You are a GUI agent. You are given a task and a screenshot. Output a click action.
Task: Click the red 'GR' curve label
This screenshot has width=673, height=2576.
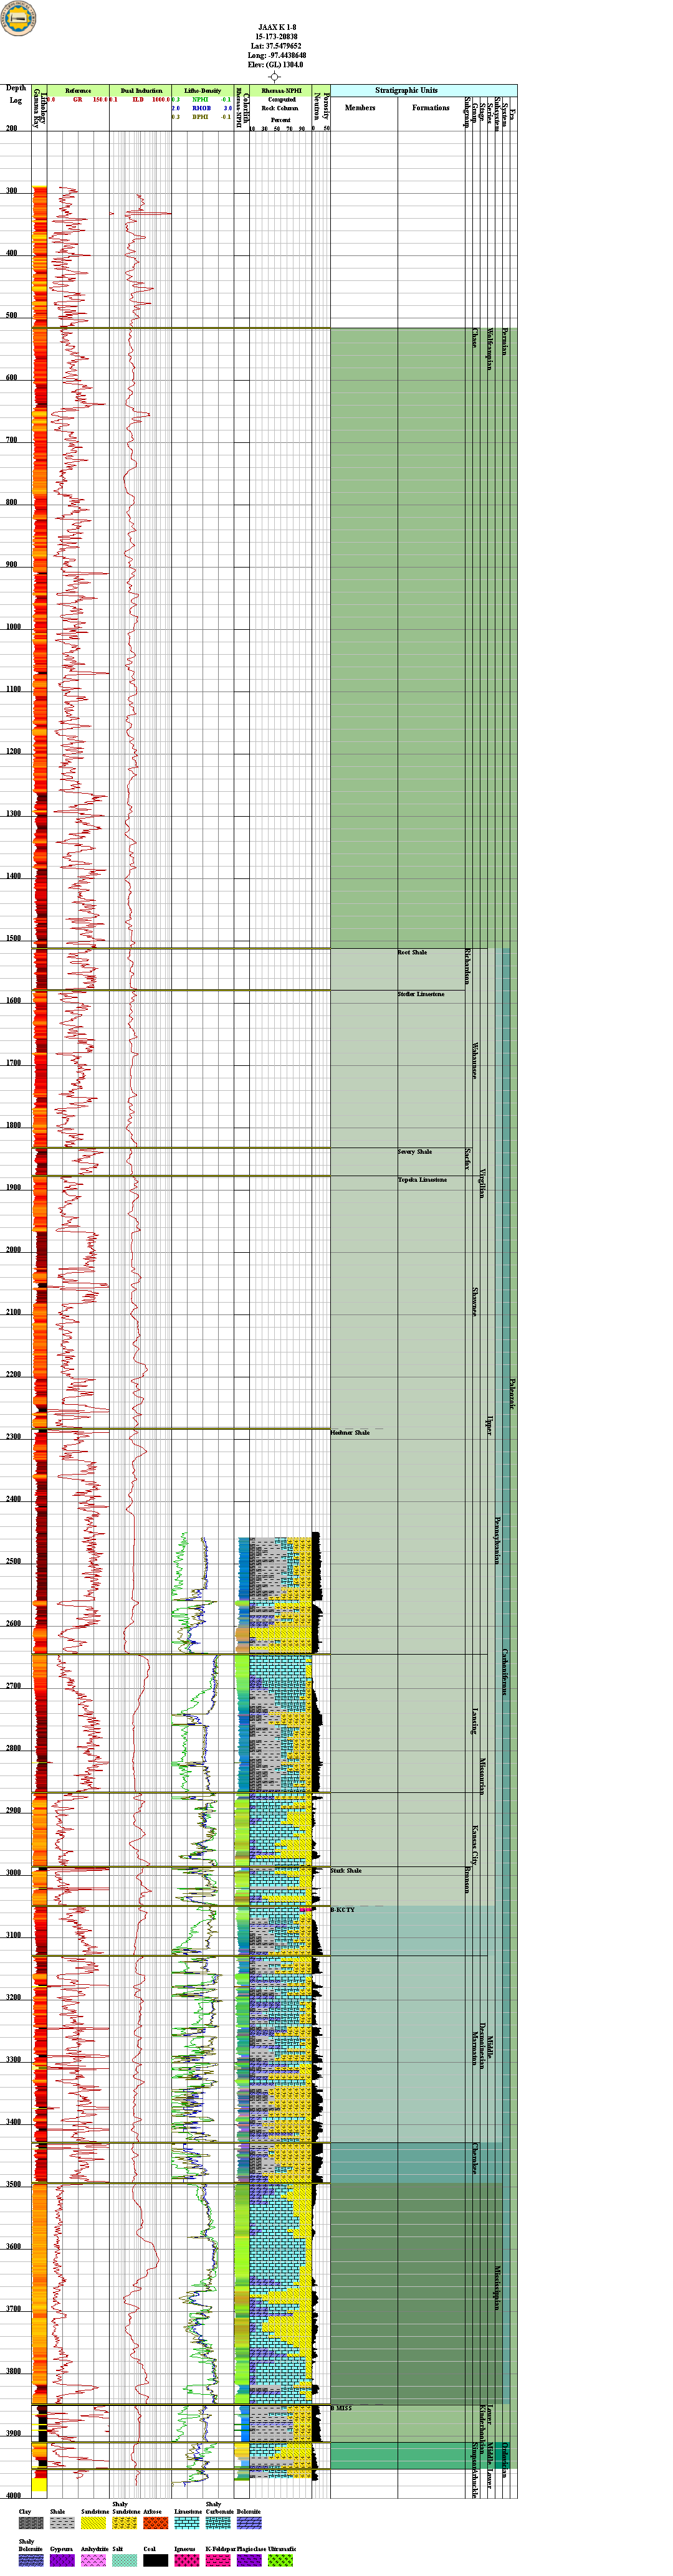click(x=78, y=99)
